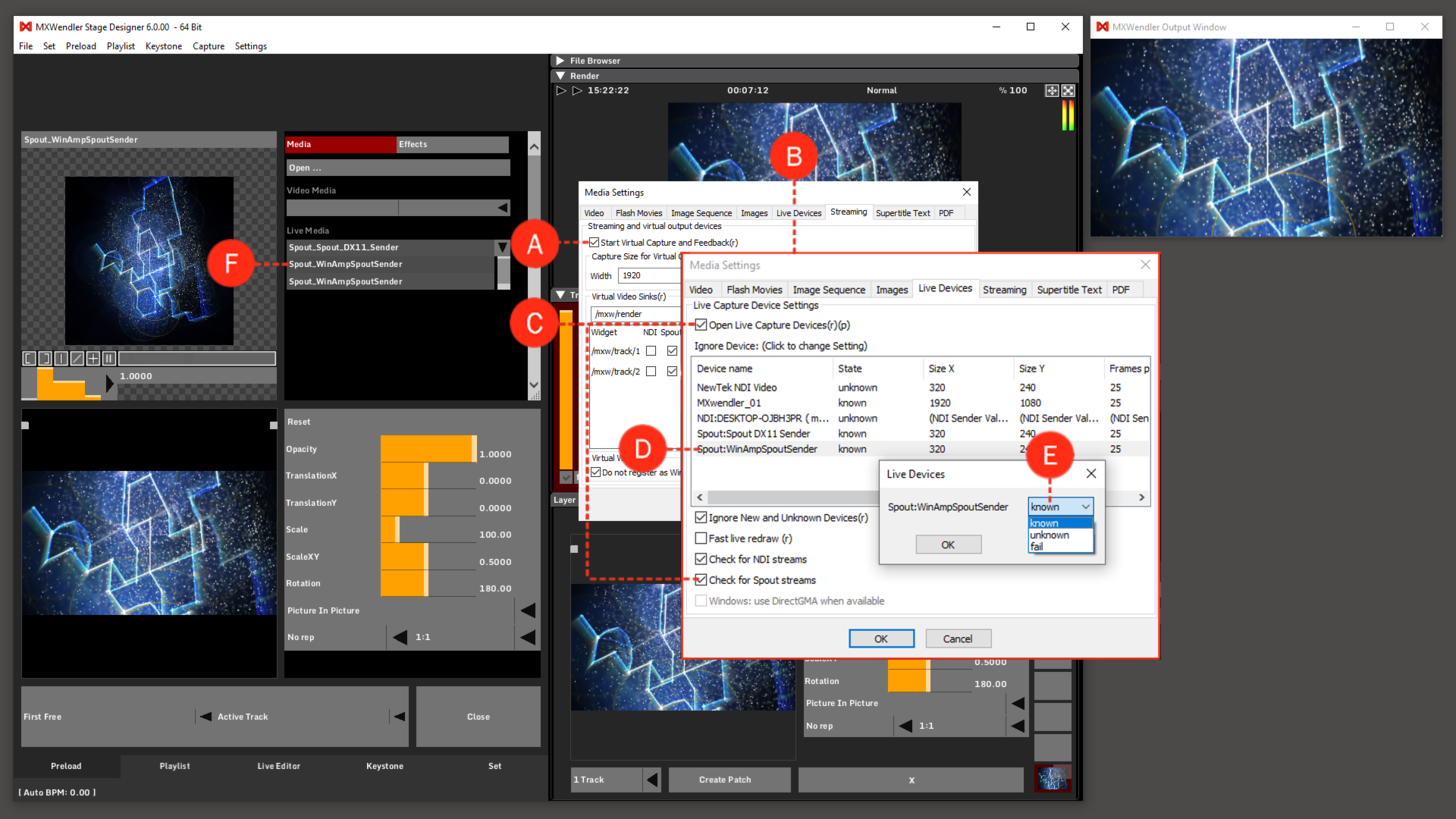Click the fullscreen expand icon in Render header
This screenshot has width=1456, height=819.
[x=1068, y=91]
